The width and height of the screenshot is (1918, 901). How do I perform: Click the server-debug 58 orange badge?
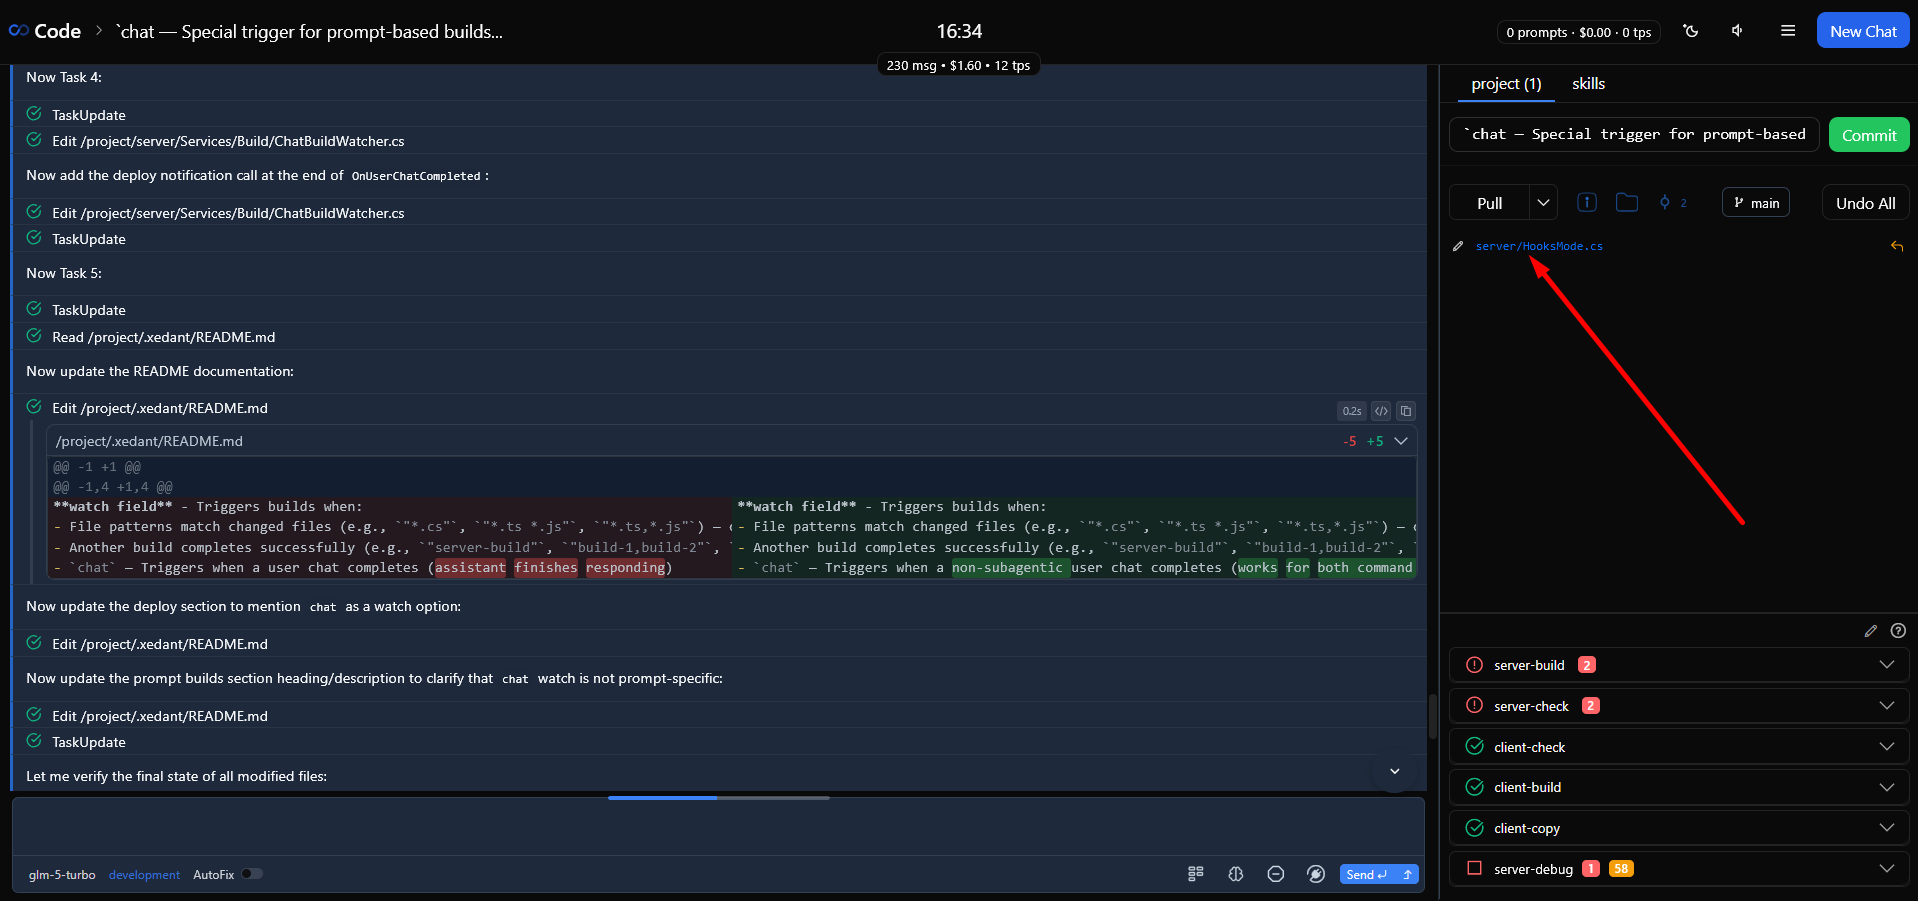click(1621, 868)
